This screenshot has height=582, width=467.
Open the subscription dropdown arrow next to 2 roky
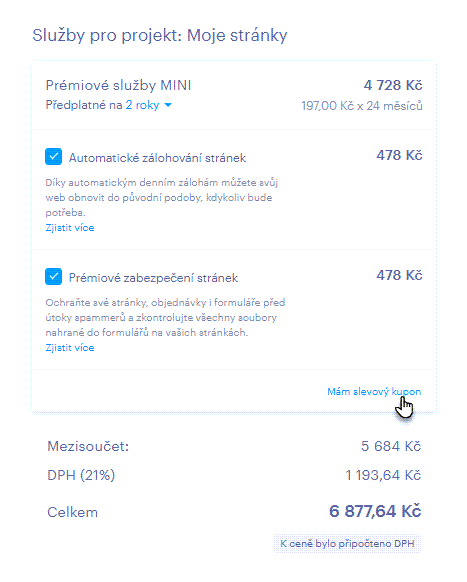(168, 105)
